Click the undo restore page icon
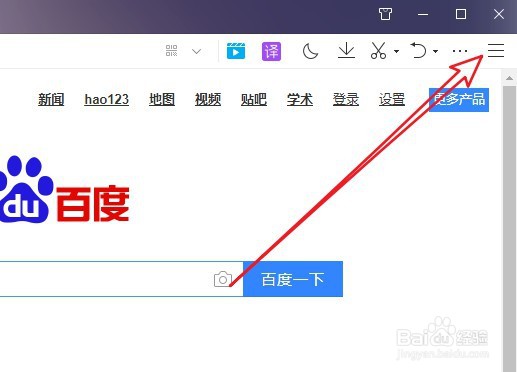517x372 pixels. coord(418,50)
